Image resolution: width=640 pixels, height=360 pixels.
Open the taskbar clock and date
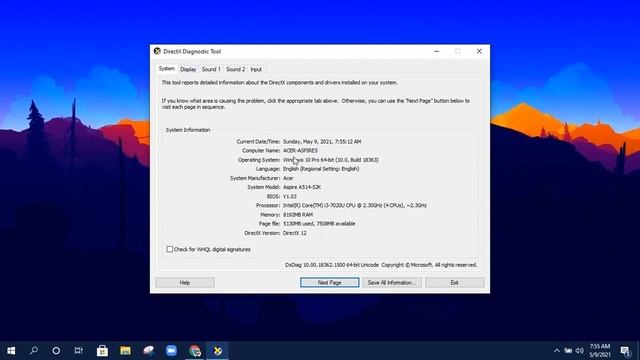(x=600, y=351)
